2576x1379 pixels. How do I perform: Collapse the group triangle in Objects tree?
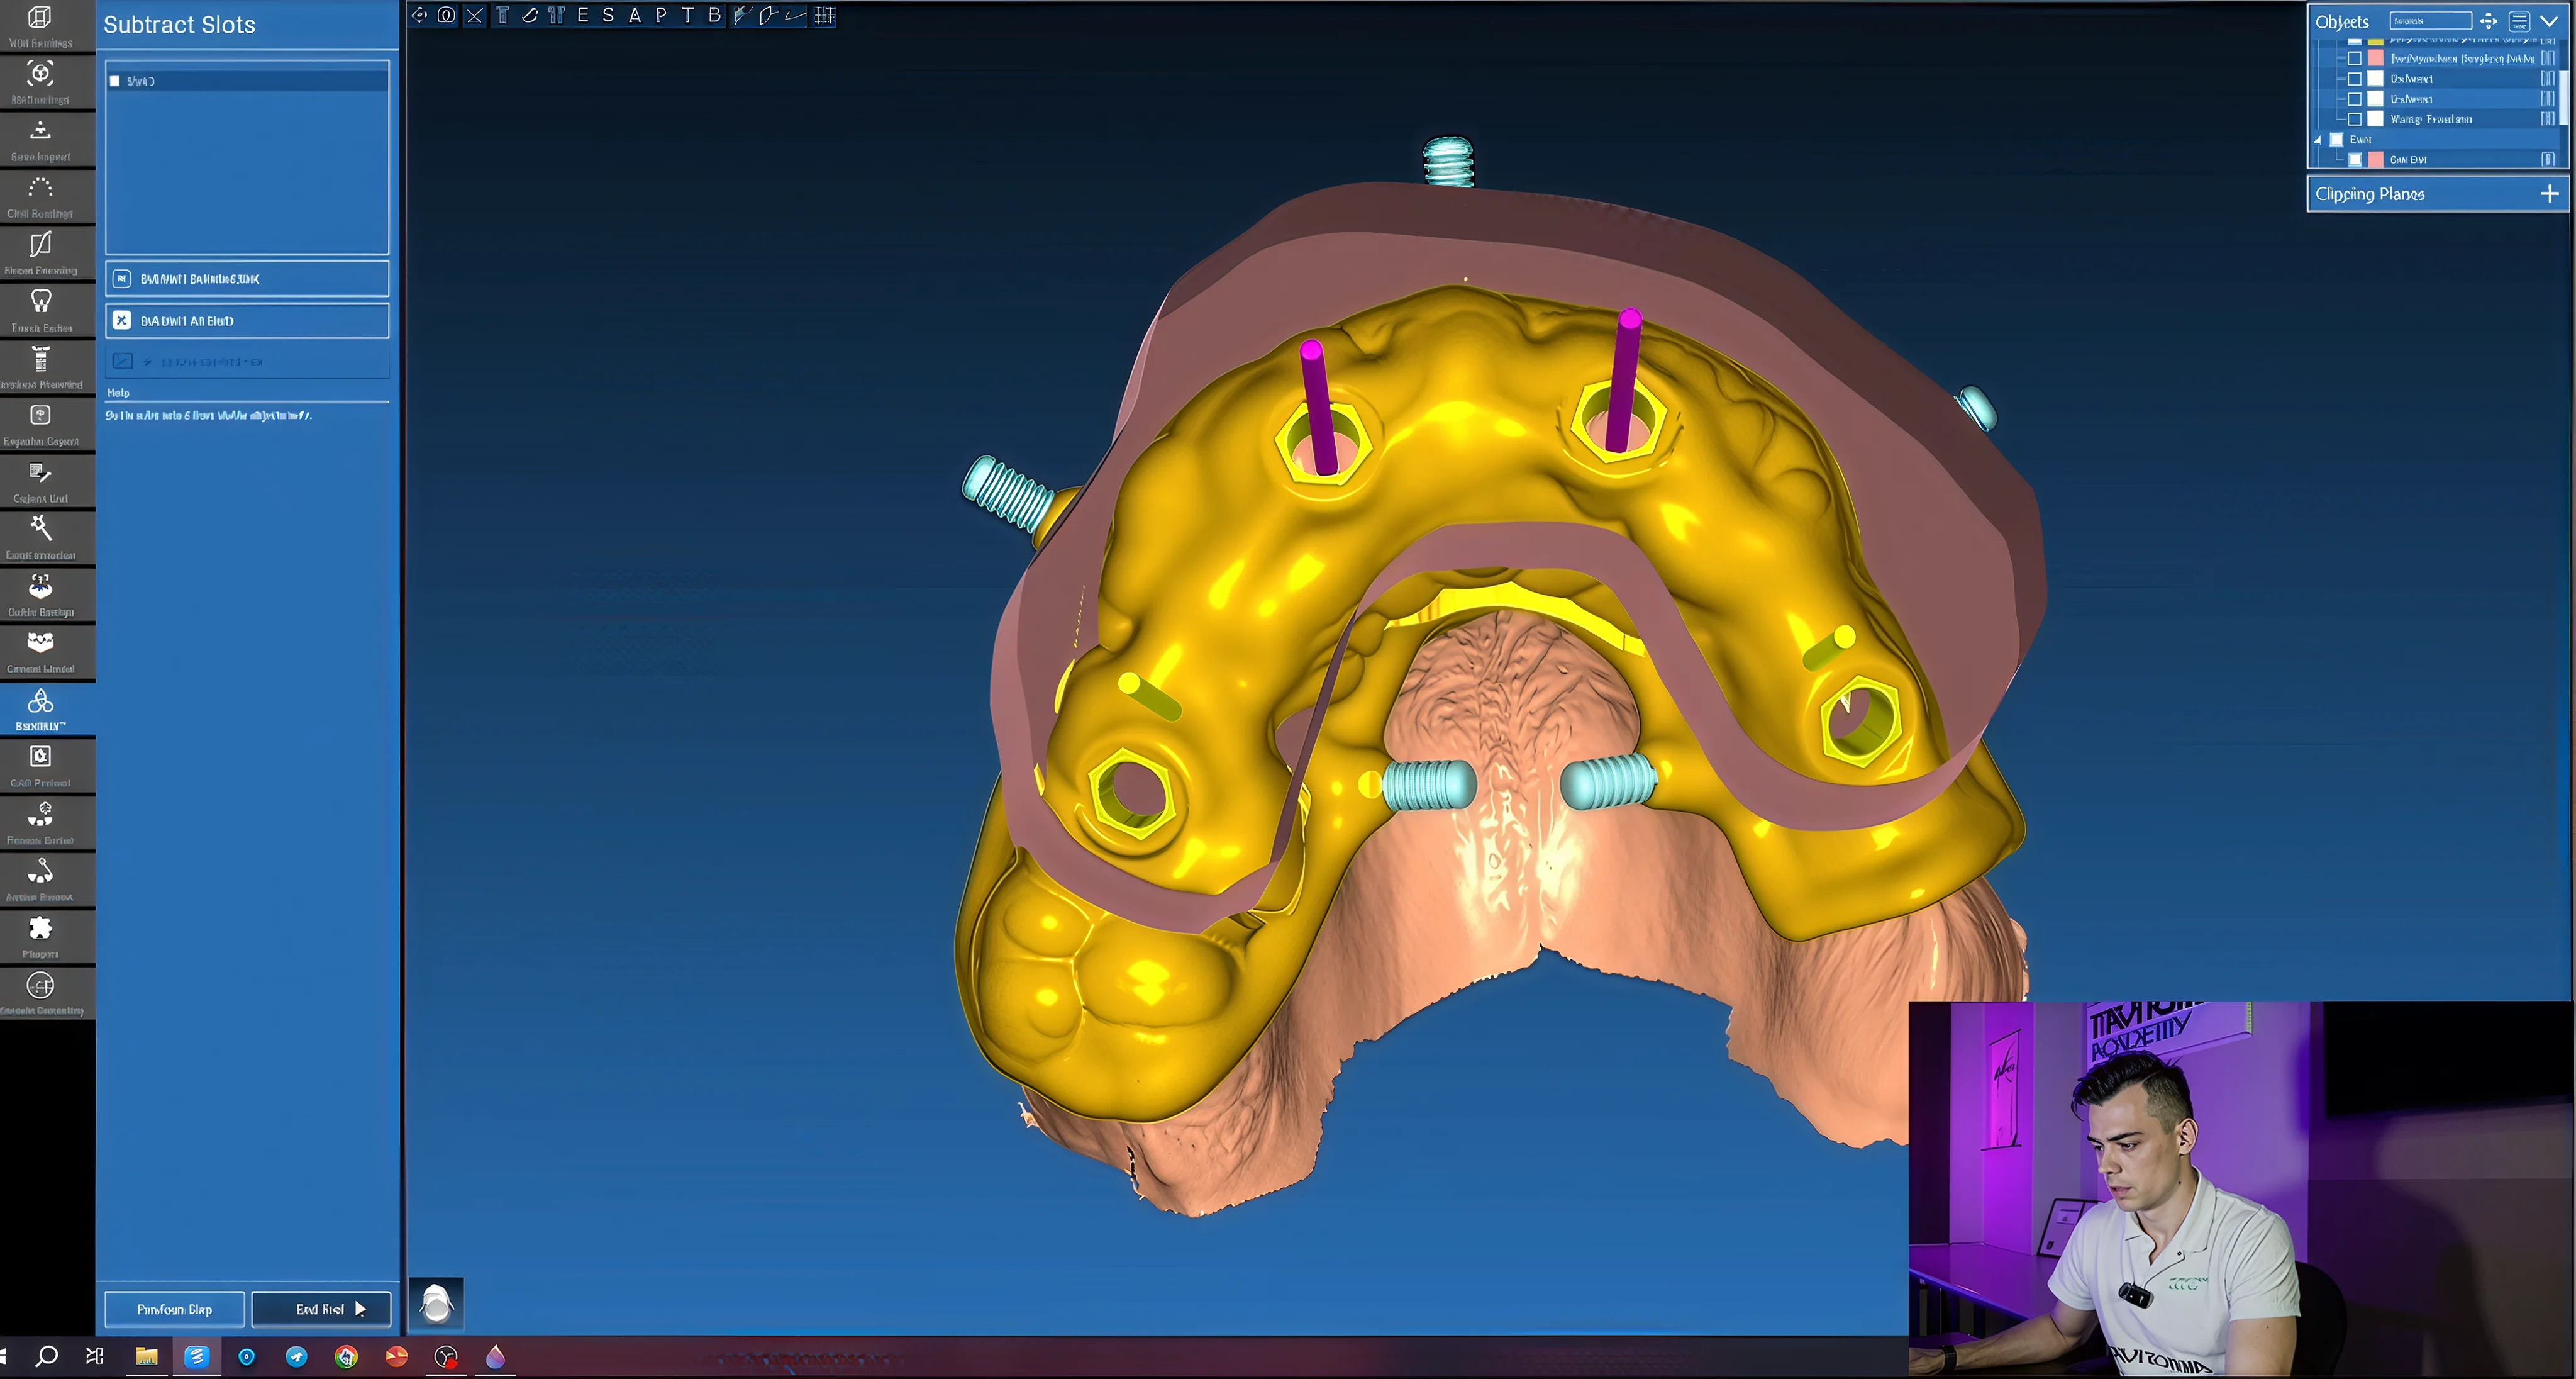[2318, 140]
